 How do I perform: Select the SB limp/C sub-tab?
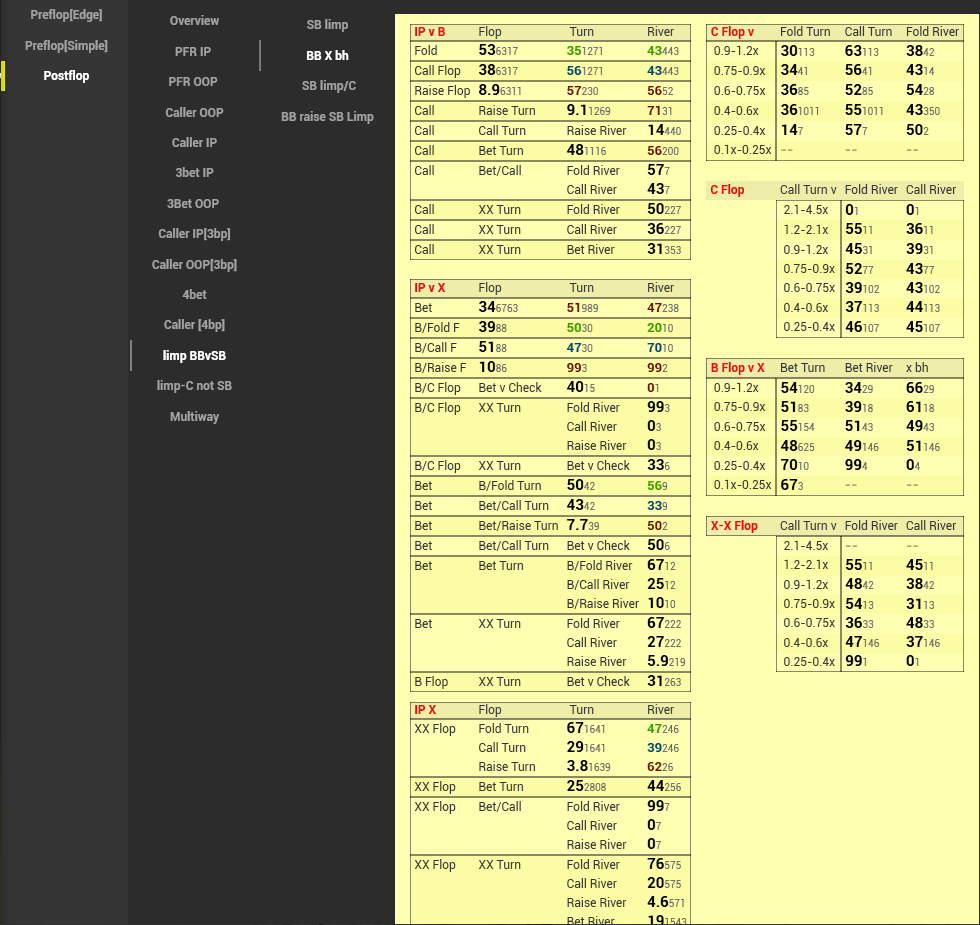click(x=328, y=86)
